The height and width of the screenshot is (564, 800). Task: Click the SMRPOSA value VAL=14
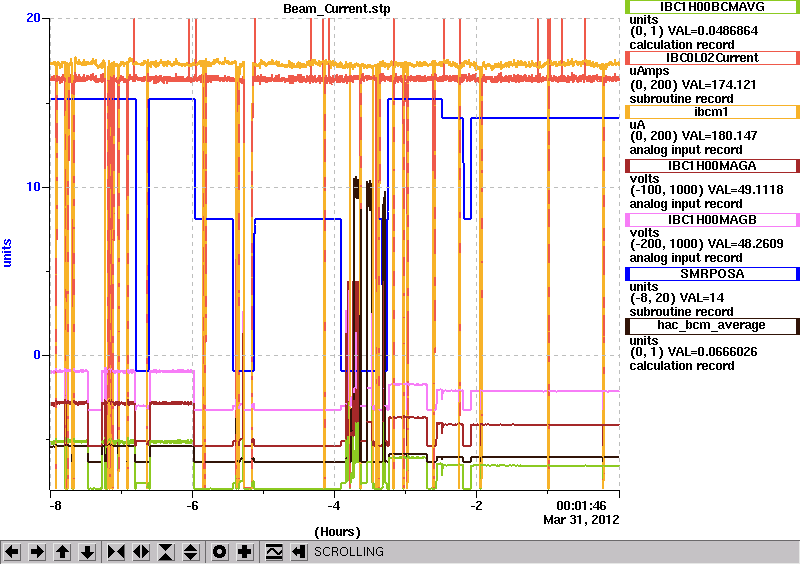click(696, 298)
